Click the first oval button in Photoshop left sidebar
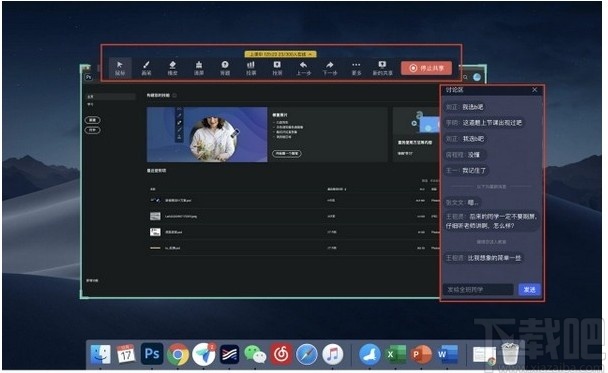608x373 pixels. [x=92, y=120]
